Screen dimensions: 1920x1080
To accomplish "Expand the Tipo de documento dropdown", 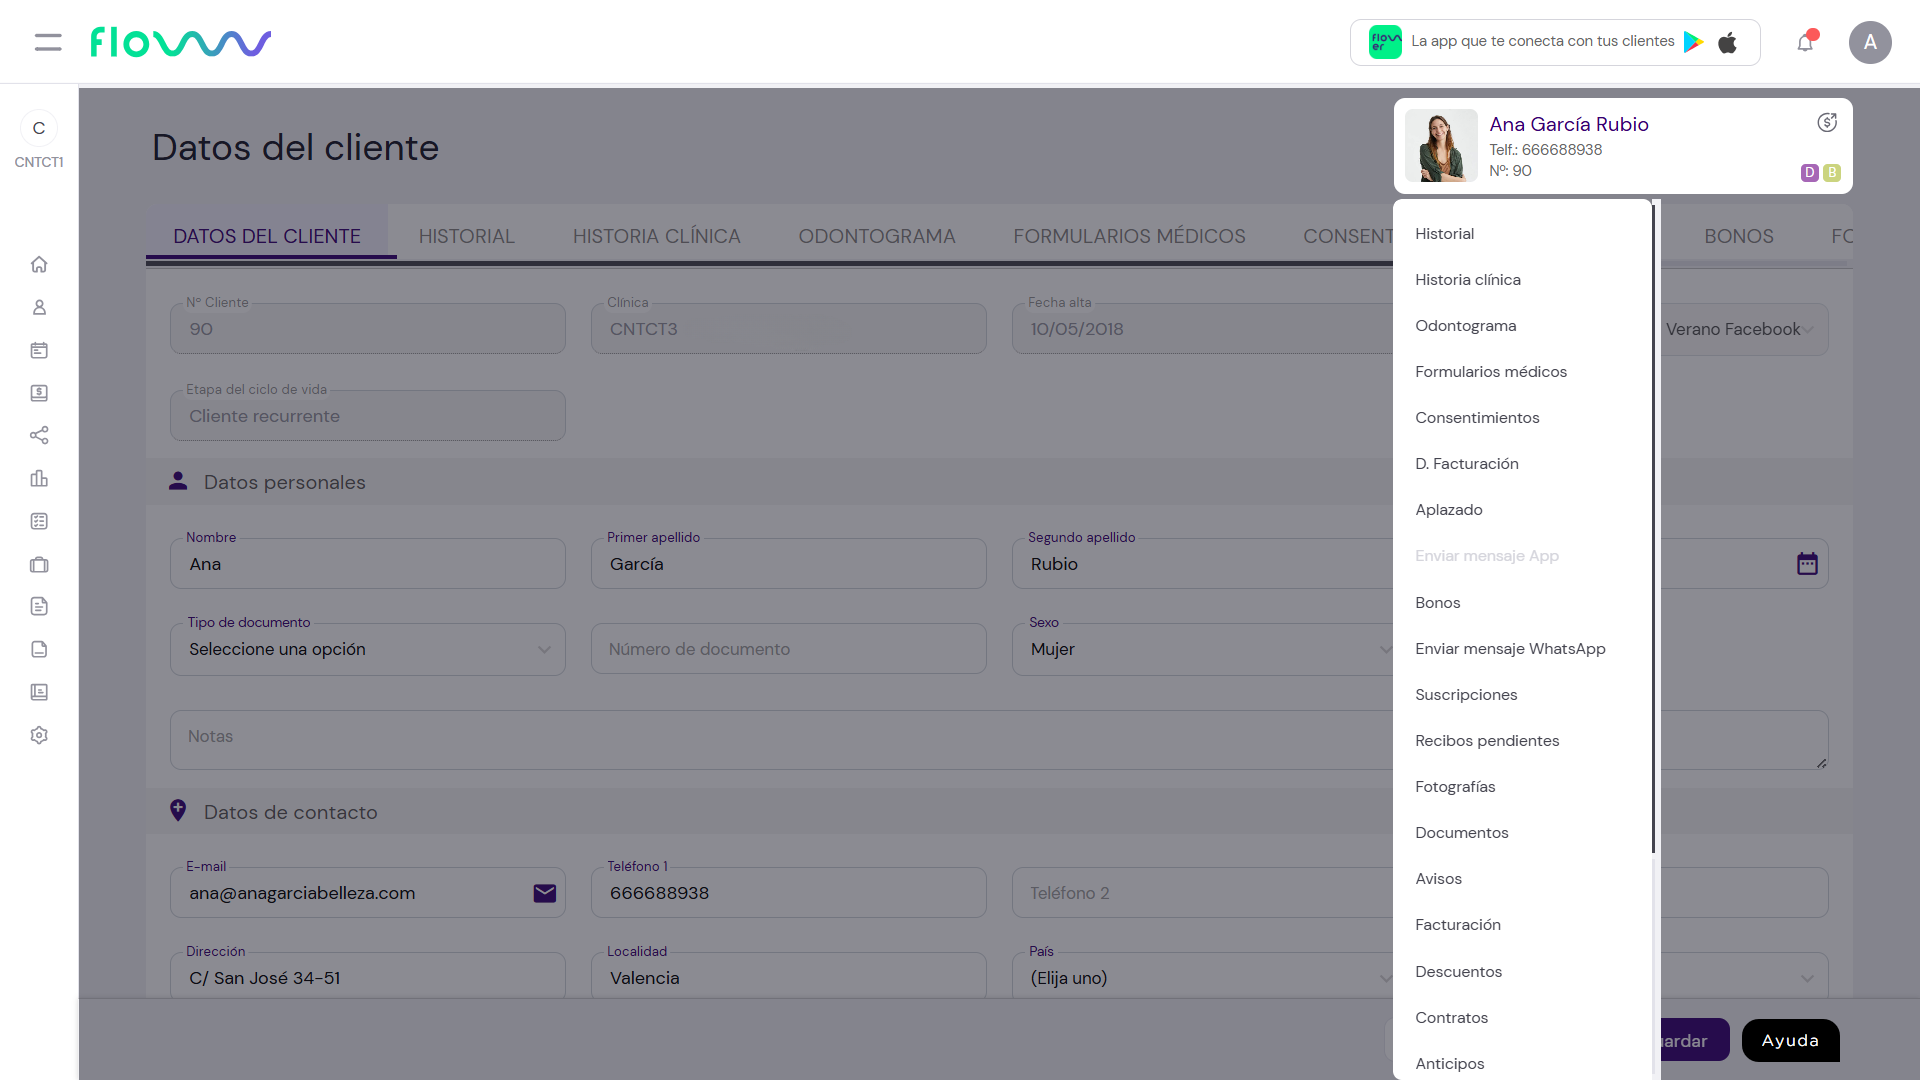I will pyautogui.click(x=368, y=649).
